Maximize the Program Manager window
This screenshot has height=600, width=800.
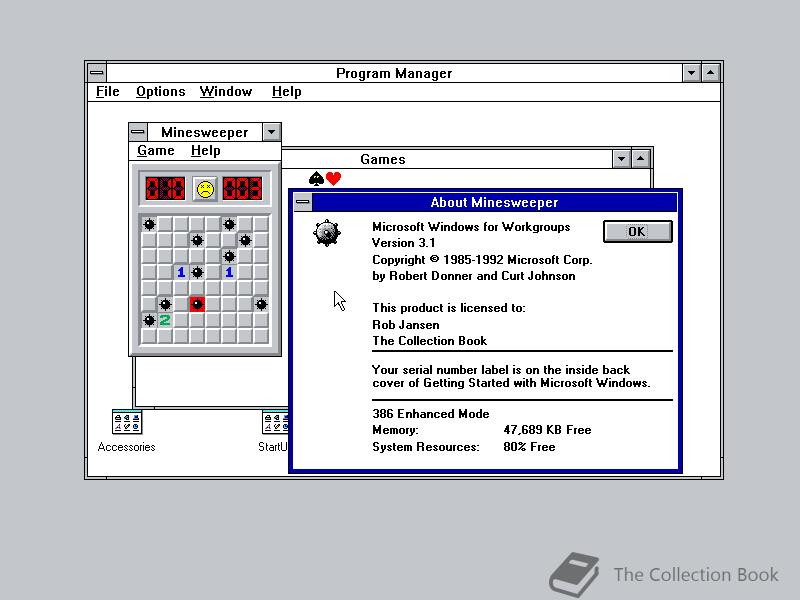point(711,73)
